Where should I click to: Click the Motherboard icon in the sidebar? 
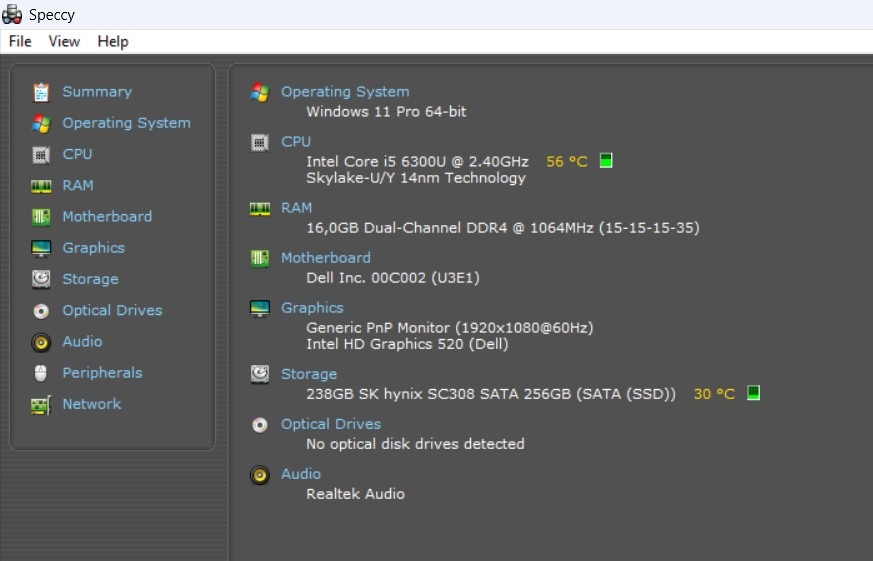(41, 217)
